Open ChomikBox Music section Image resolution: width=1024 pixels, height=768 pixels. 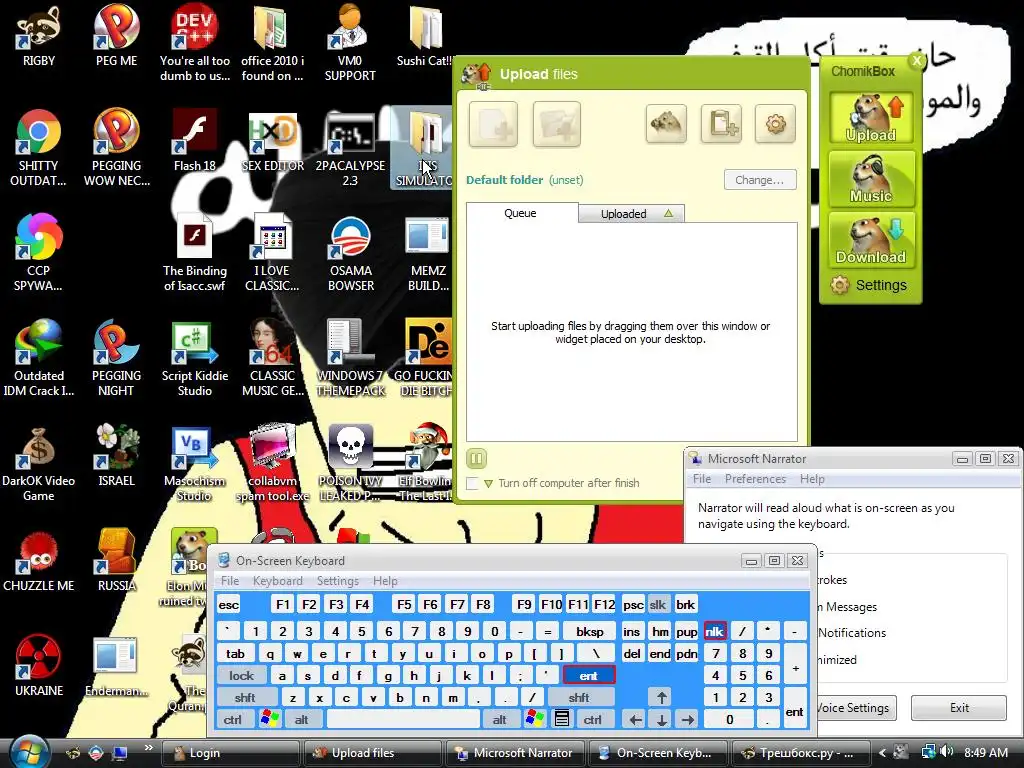tap(871, 178)
